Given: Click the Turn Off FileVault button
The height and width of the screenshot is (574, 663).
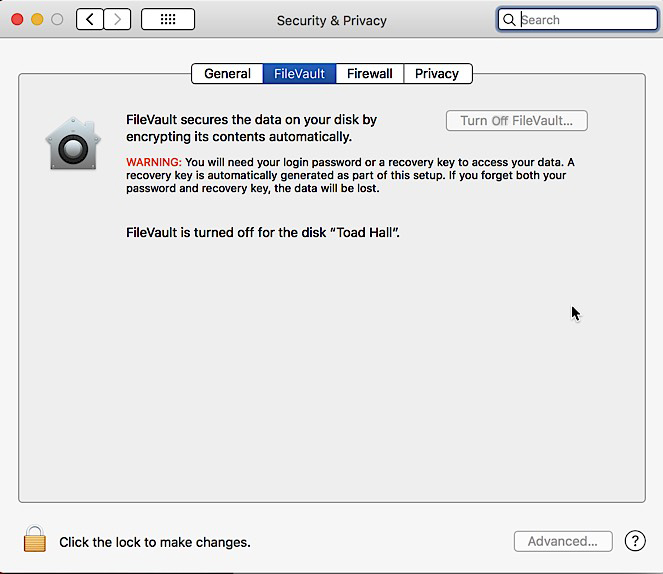Looking at the screenshot, I should click(x=516, y=121).
